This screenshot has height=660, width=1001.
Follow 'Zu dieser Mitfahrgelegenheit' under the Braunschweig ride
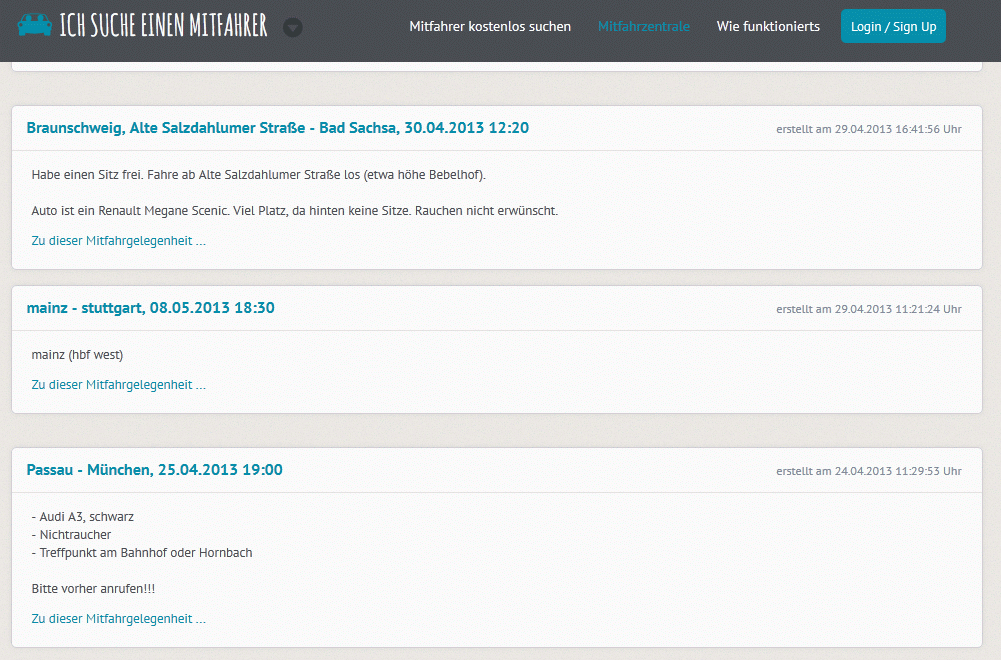click(118, 241)
